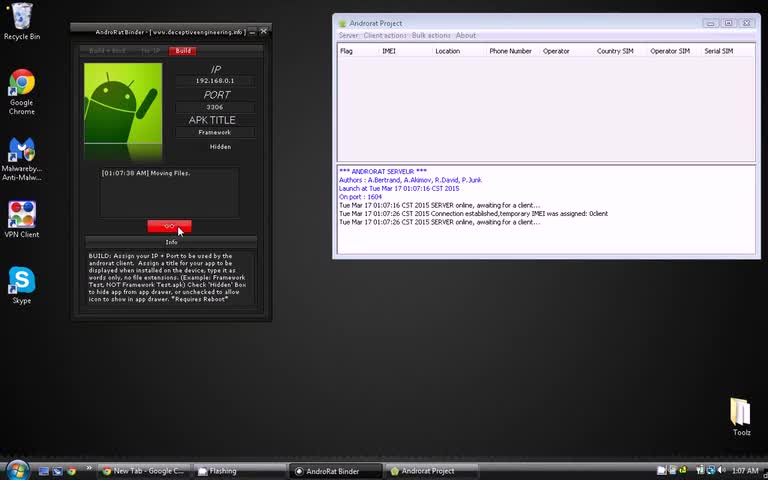Click Show Desktop quick launch icon
Screen dimensions: 768x480
tap(44, 471)
